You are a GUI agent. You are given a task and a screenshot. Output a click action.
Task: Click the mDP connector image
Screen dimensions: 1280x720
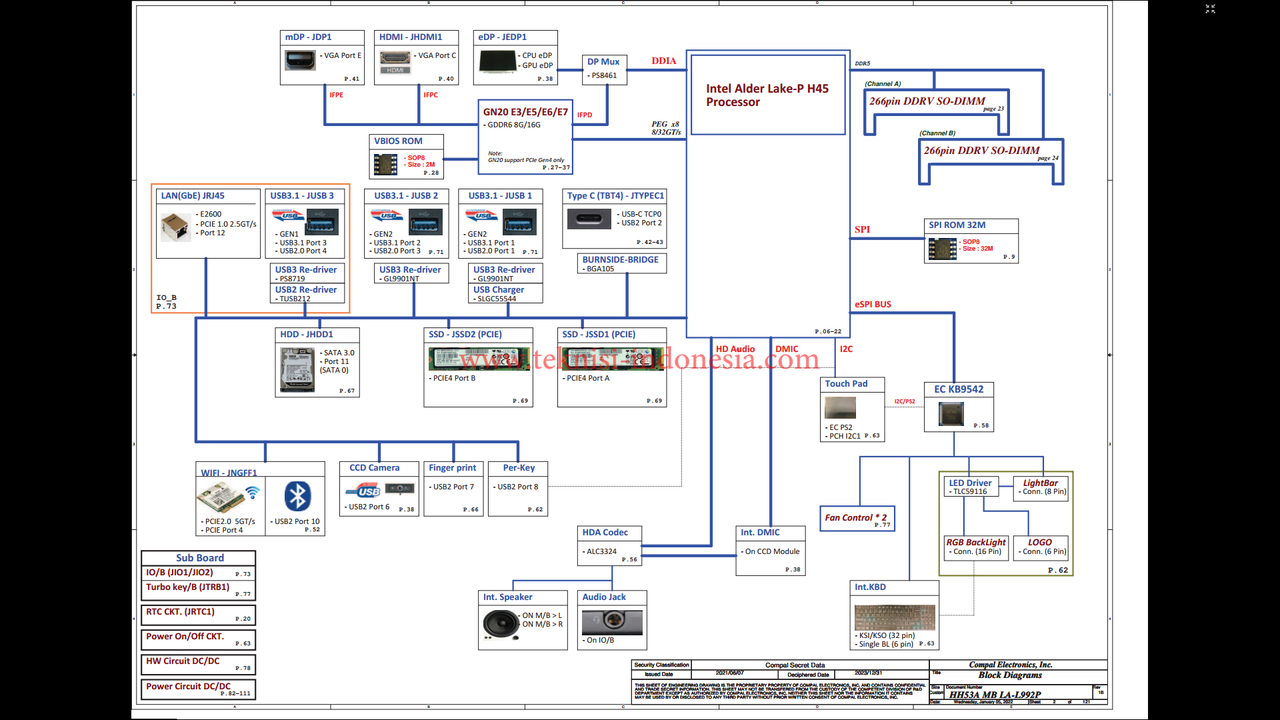[299, 62]
